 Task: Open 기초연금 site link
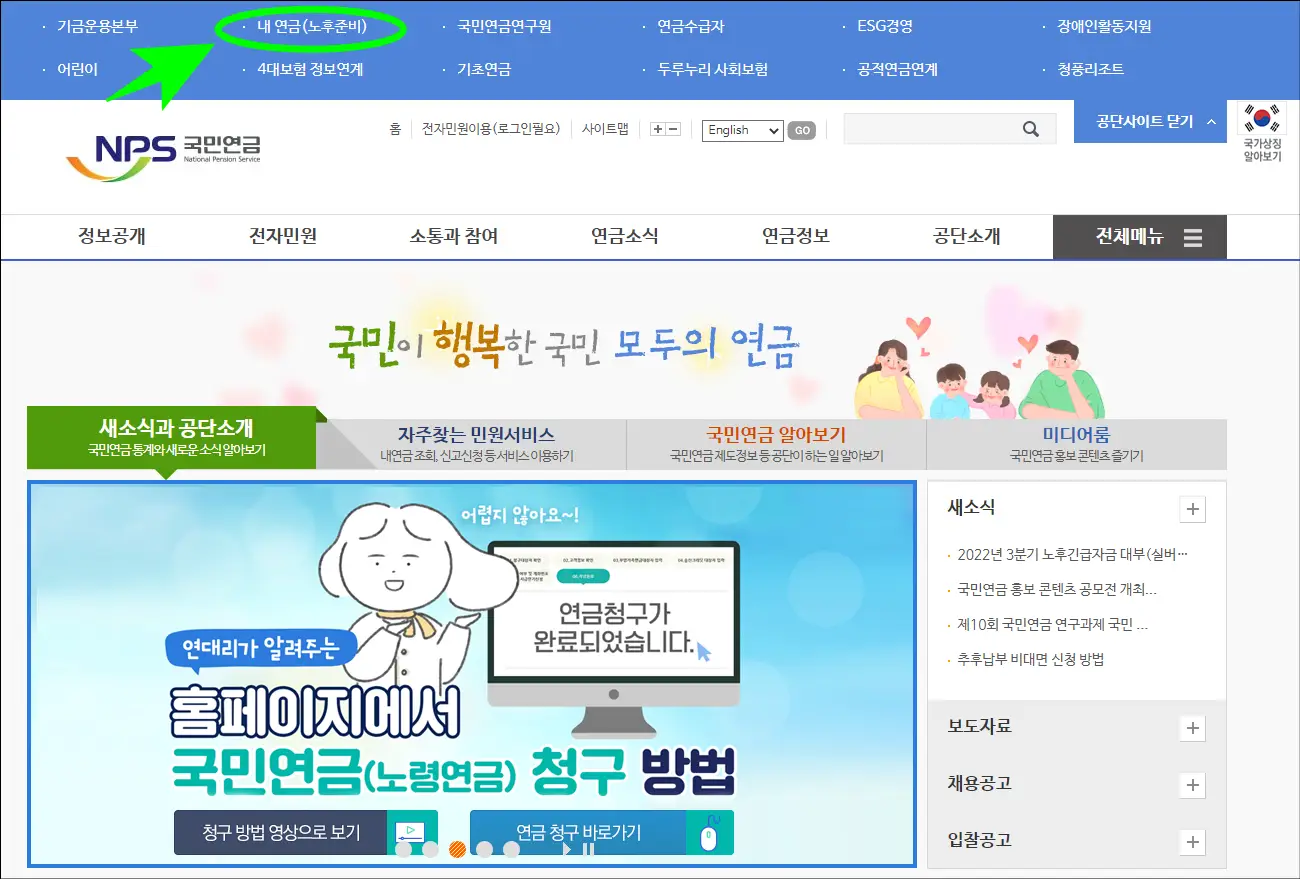click(x=484, y=69)
